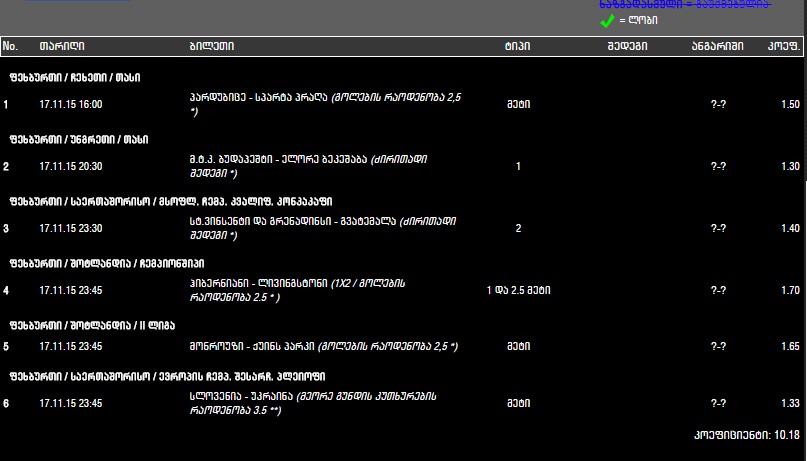Click the total 'კოეფიციენტი: 10.18'
Screen dimensions: 807x461
(x=747, y=435)
